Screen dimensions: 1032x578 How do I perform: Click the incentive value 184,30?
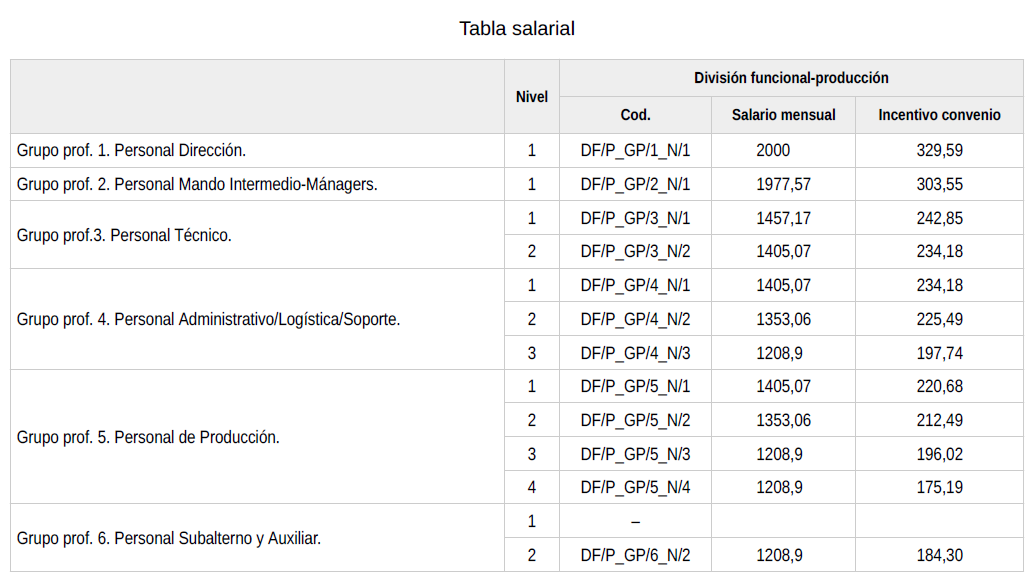[939, 555]
